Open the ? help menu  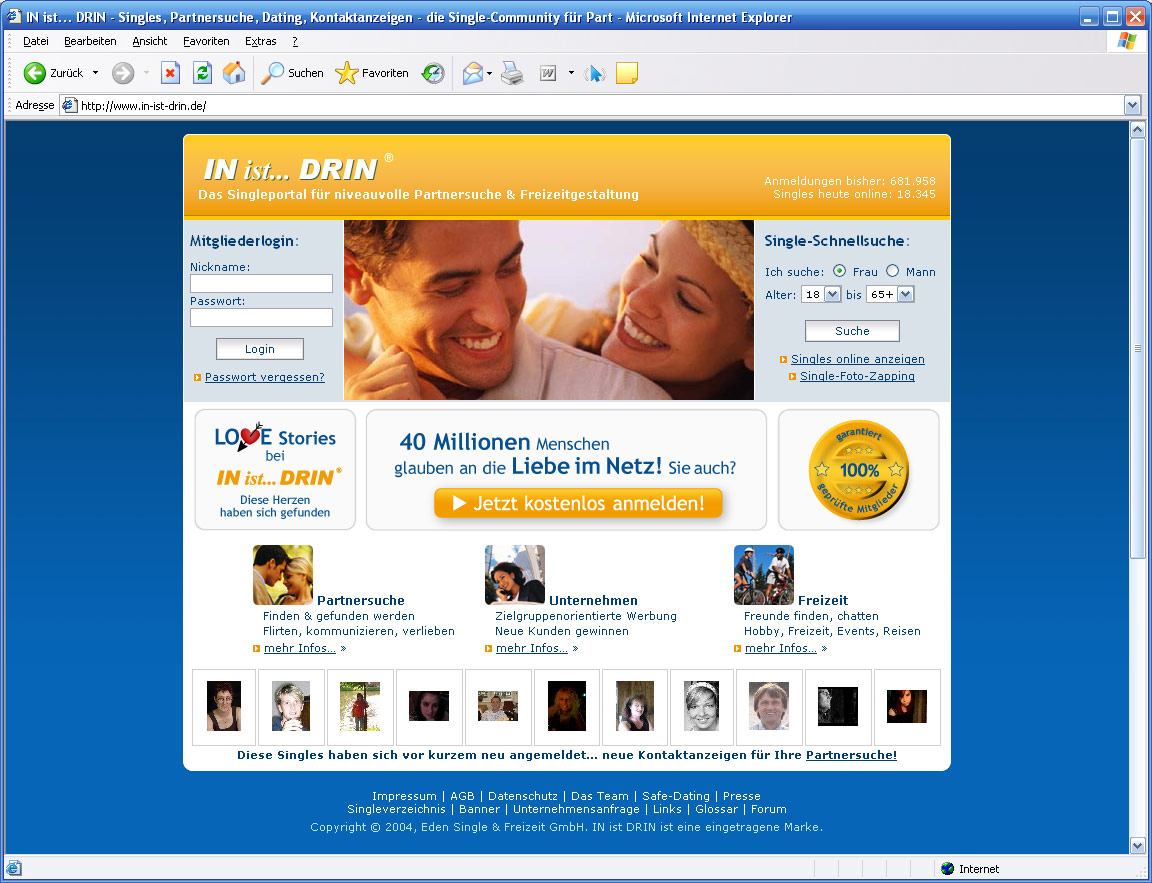[295, 41]
